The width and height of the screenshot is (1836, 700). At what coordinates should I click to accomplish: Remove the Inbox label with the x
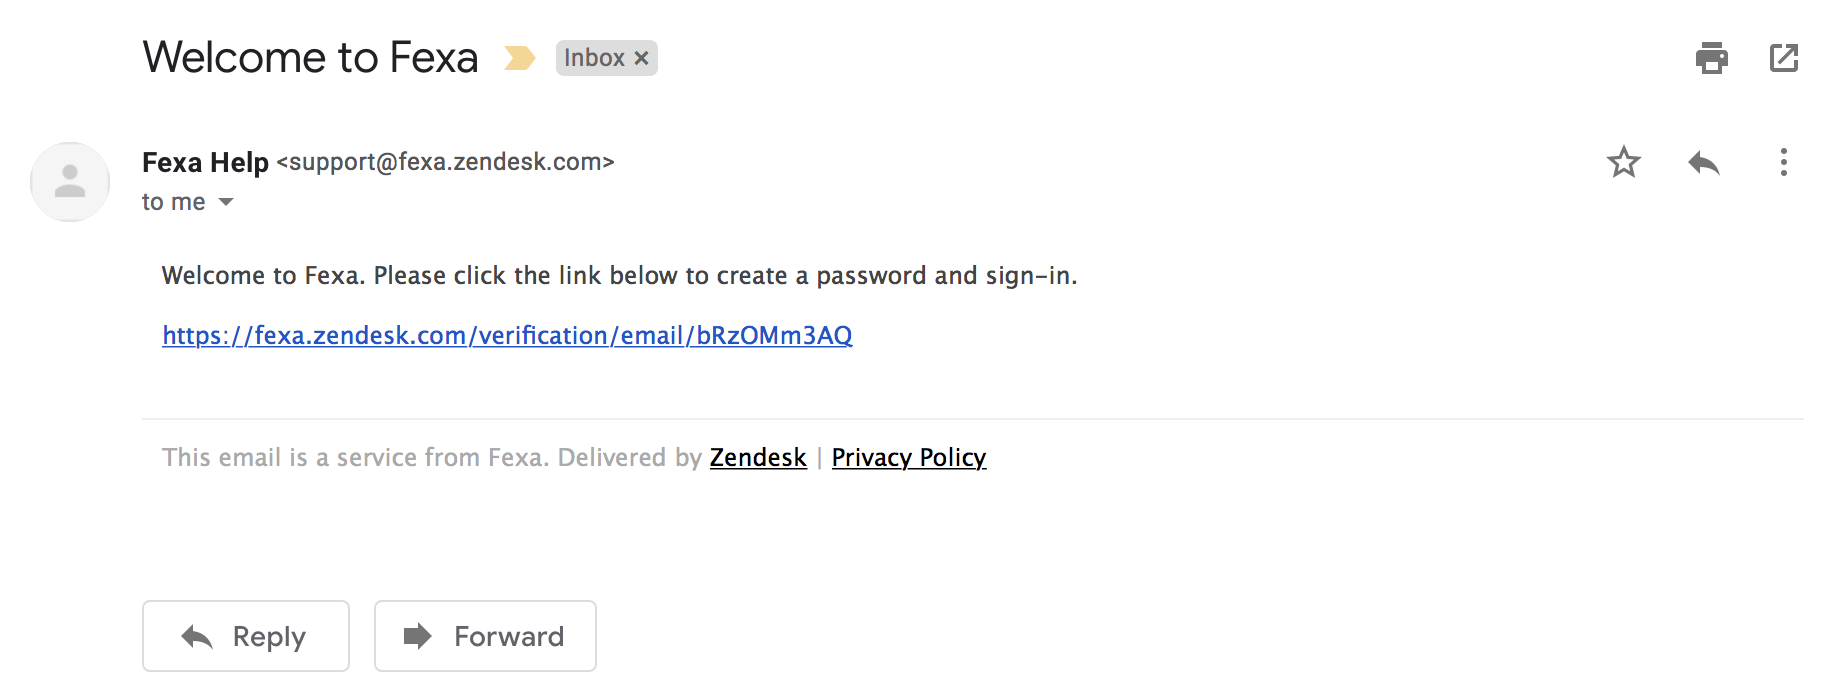[x=642, y=58]
